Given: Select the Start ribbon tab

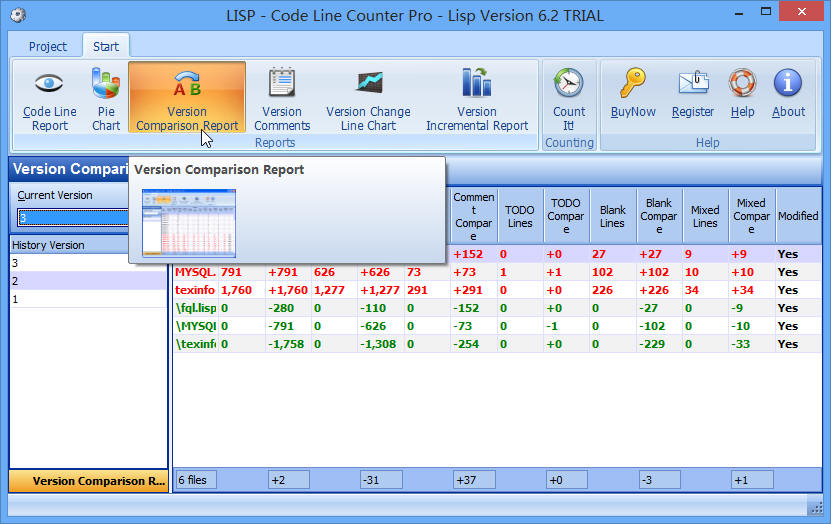Looking at the screenshot, I should pos(106,47).
